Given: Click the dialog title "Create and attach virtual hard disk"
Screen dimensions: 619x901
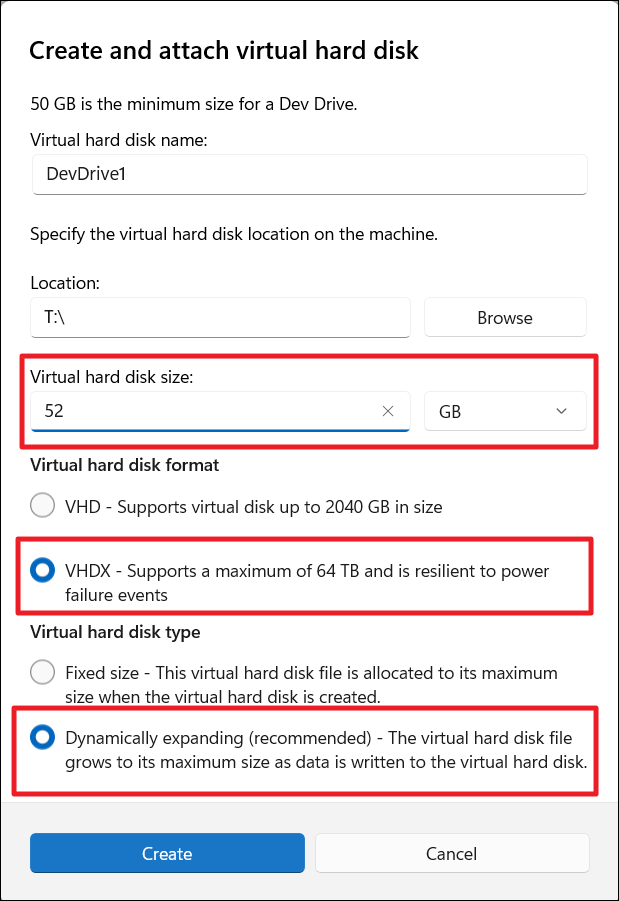Looking at the screenshot, I should pos(224,51).
